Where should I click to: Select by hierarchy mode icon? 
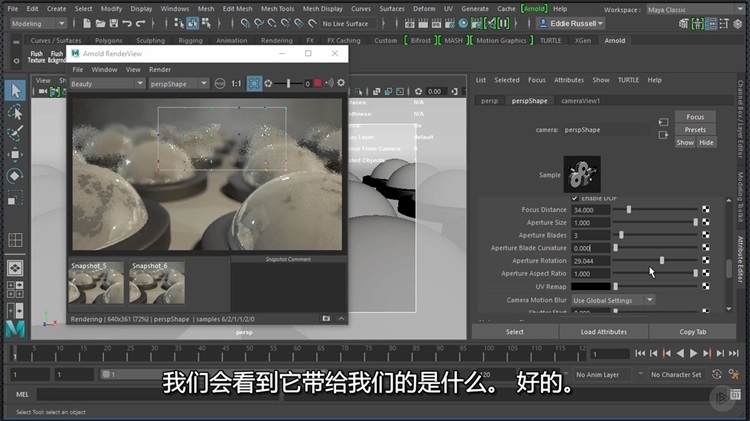[x=179, y=23]
